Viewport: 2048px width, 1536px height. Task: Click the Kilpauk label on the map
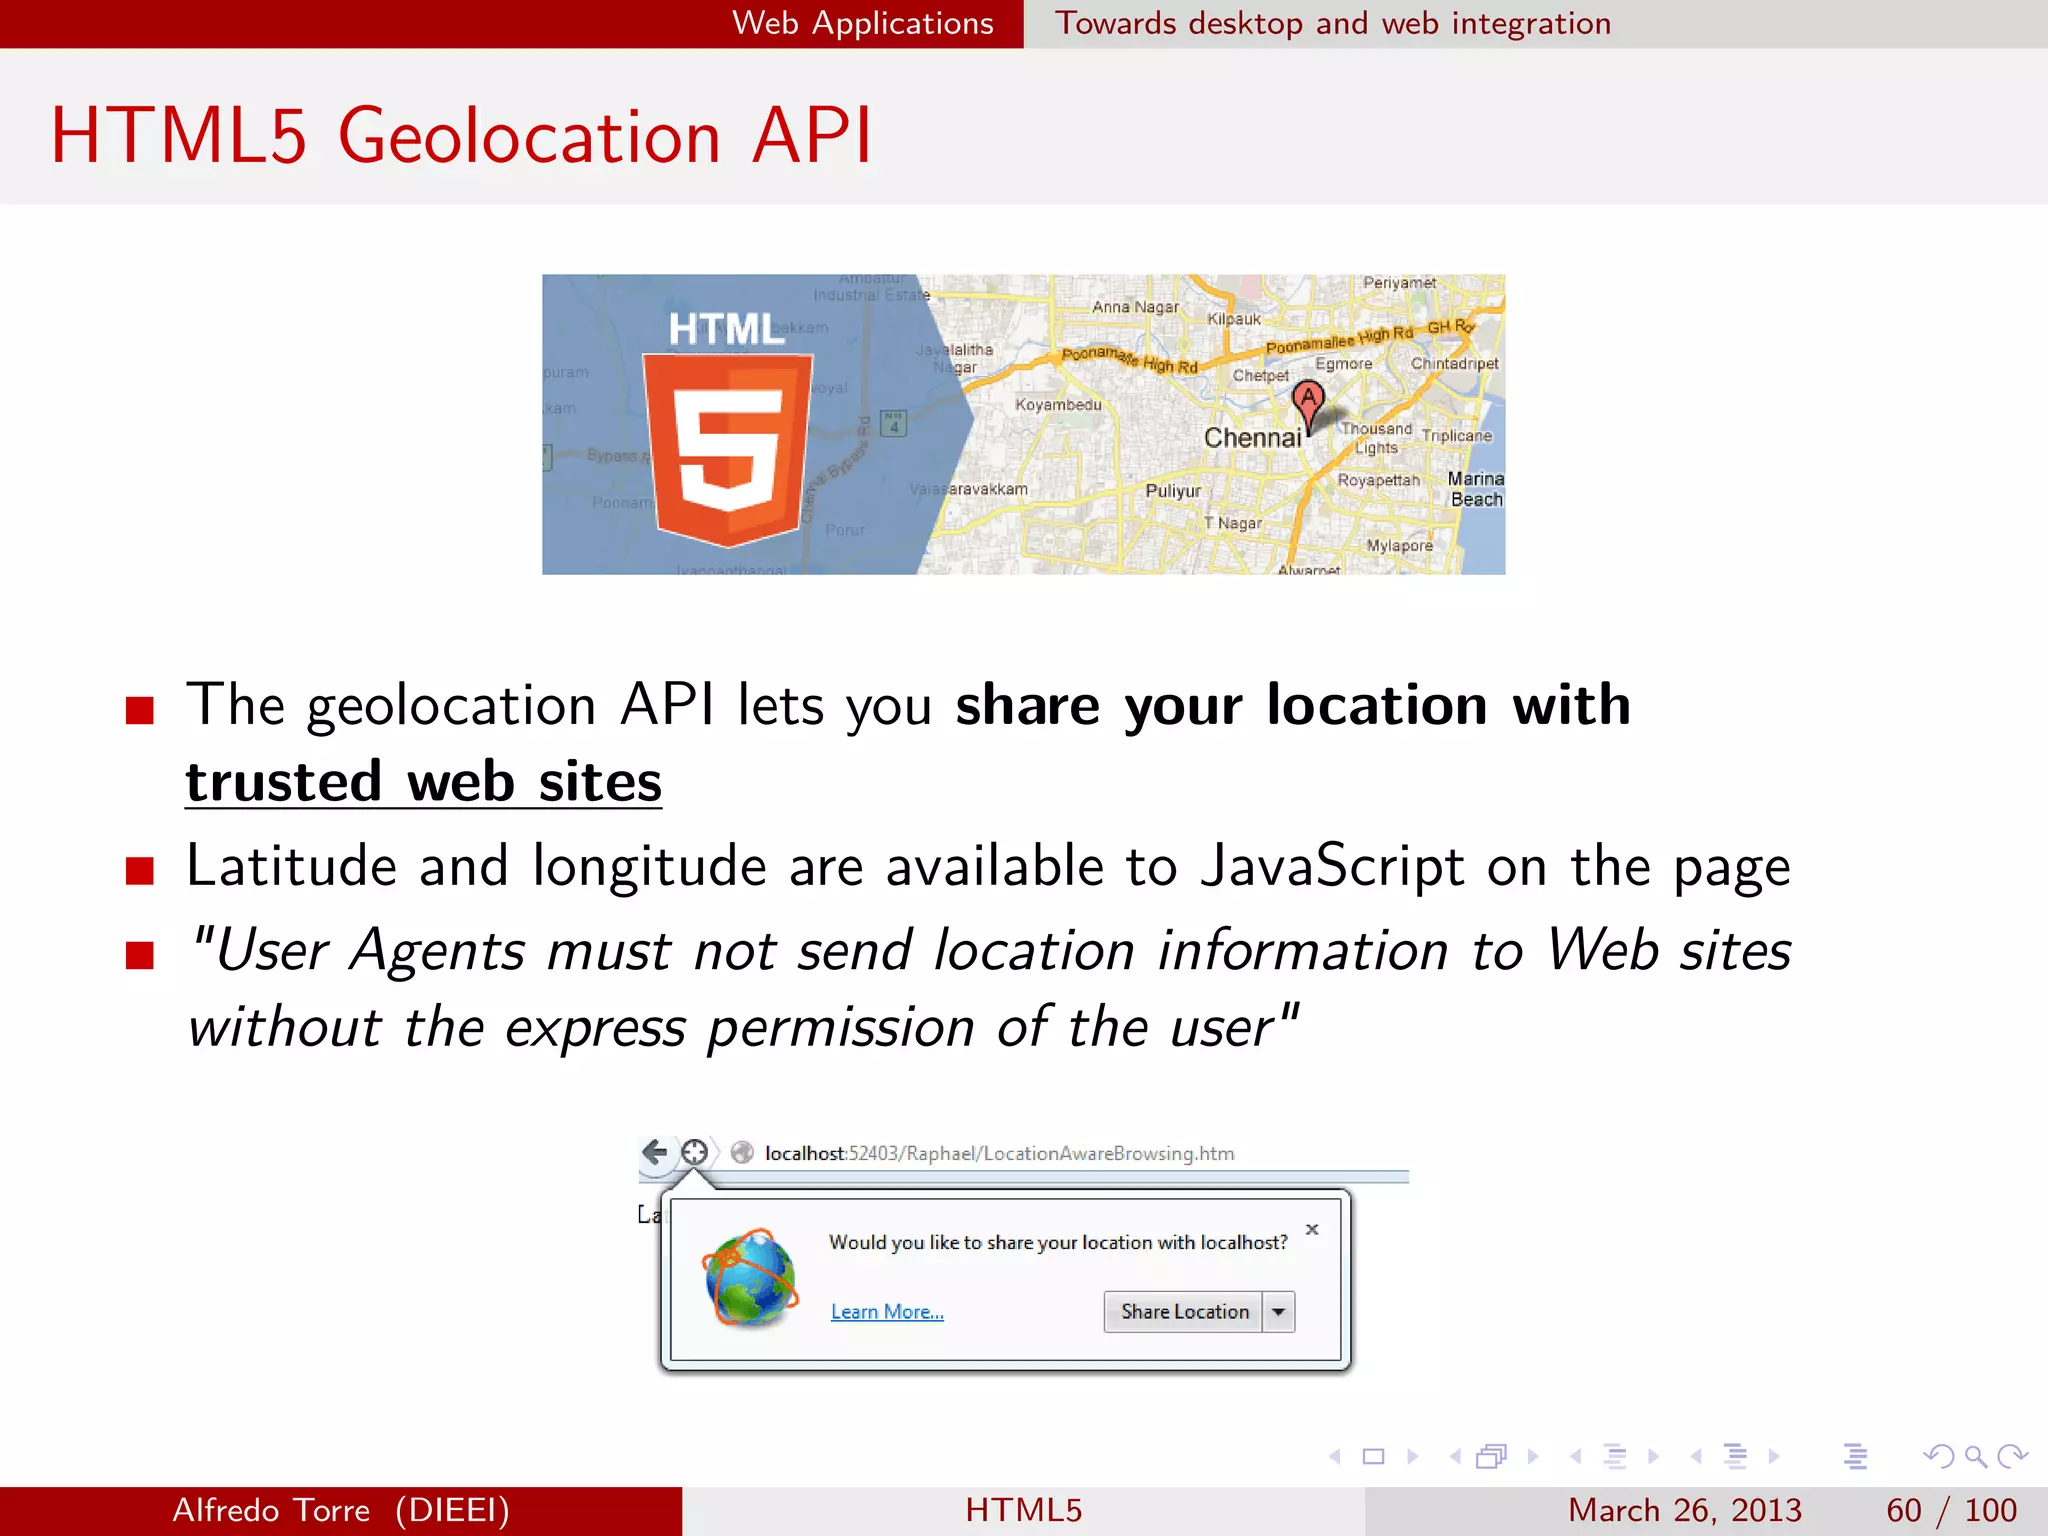[1234, 319]
